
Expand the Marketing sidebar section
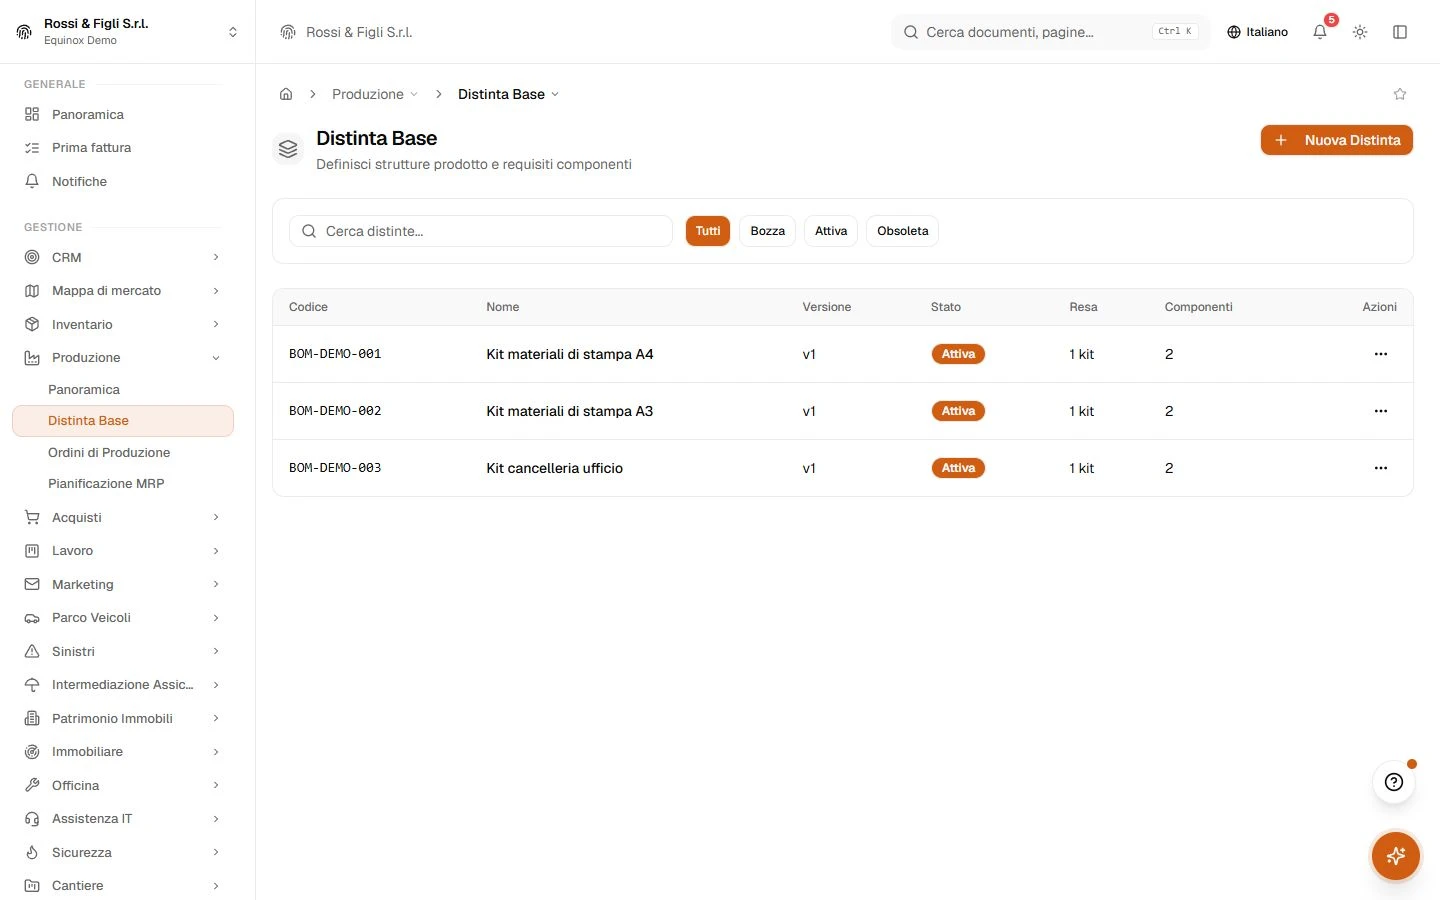click(122, 584)
